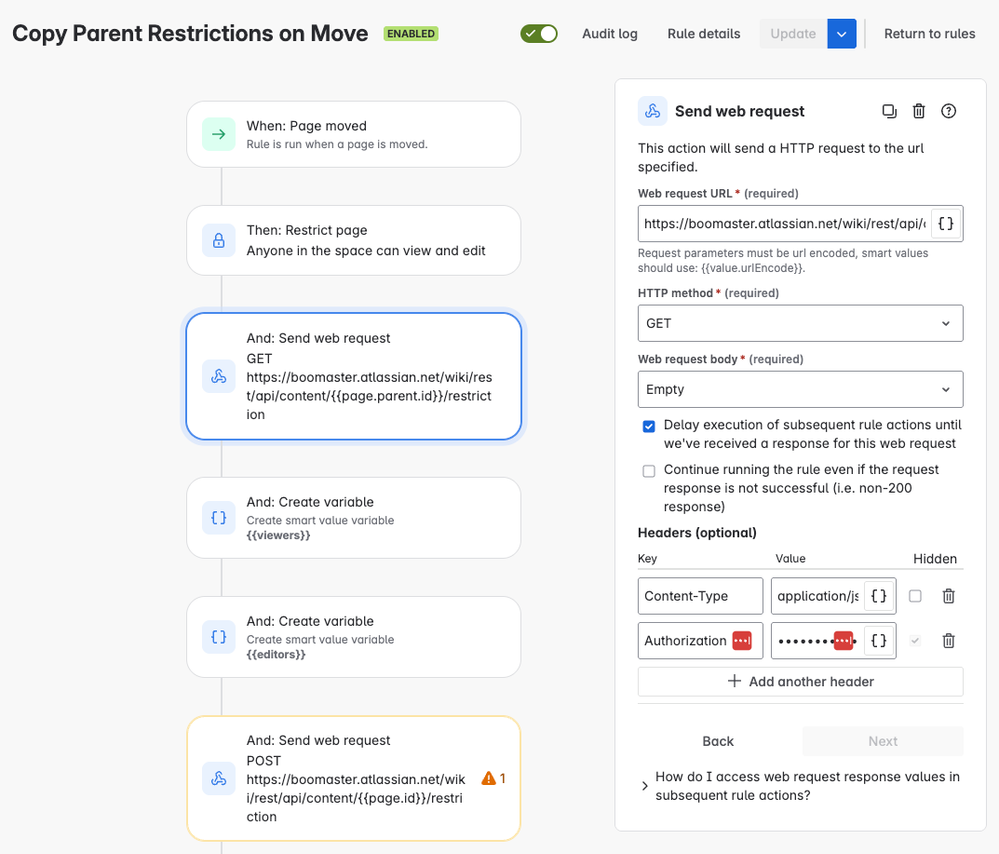Click the webhook icon on GET web request step

[x=219, y=376]
